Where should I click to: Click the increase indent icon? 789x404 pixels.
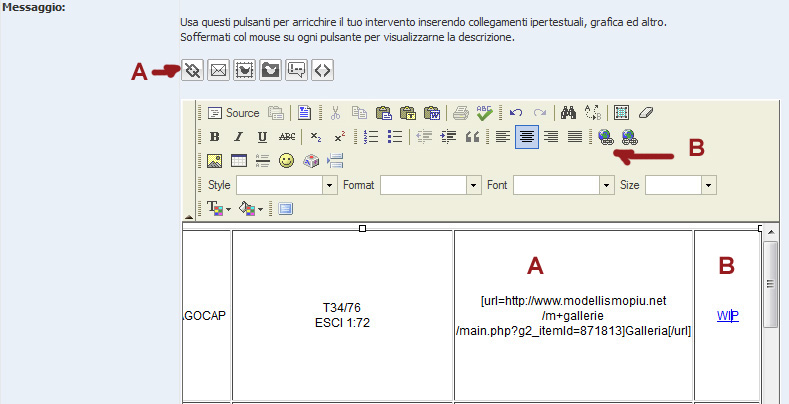[448, 137]
